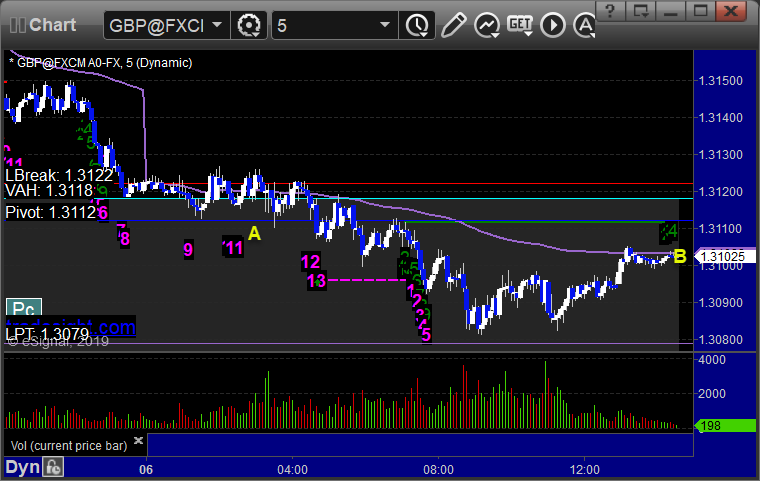Start bar replay with the play icon
The width and height of the screenshot is (760, 481).
pyautogui.click(x=553, y=25)
